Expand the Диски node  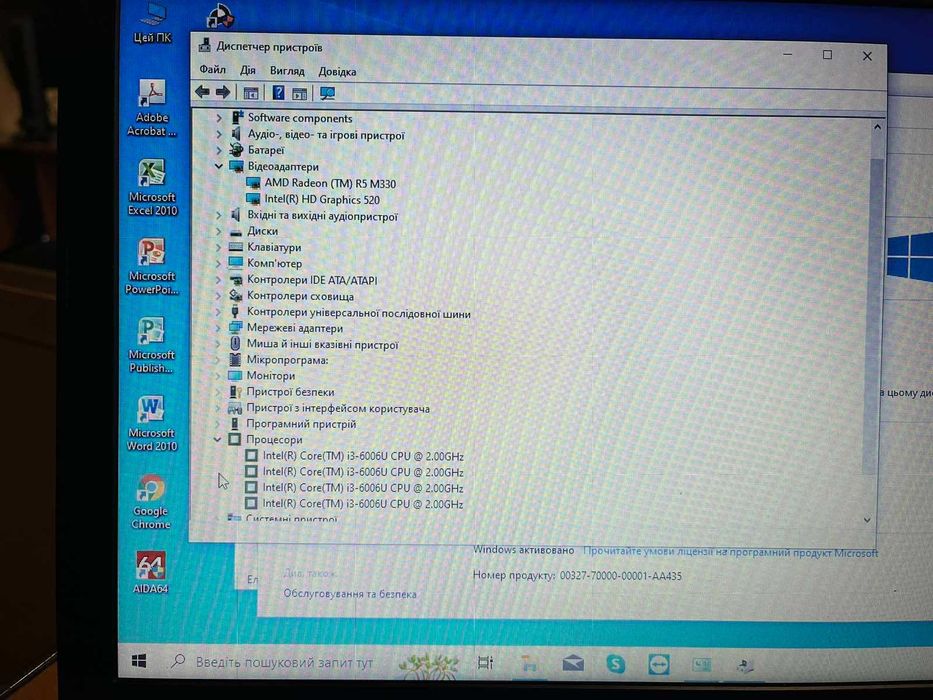click(x=218, y=231)
